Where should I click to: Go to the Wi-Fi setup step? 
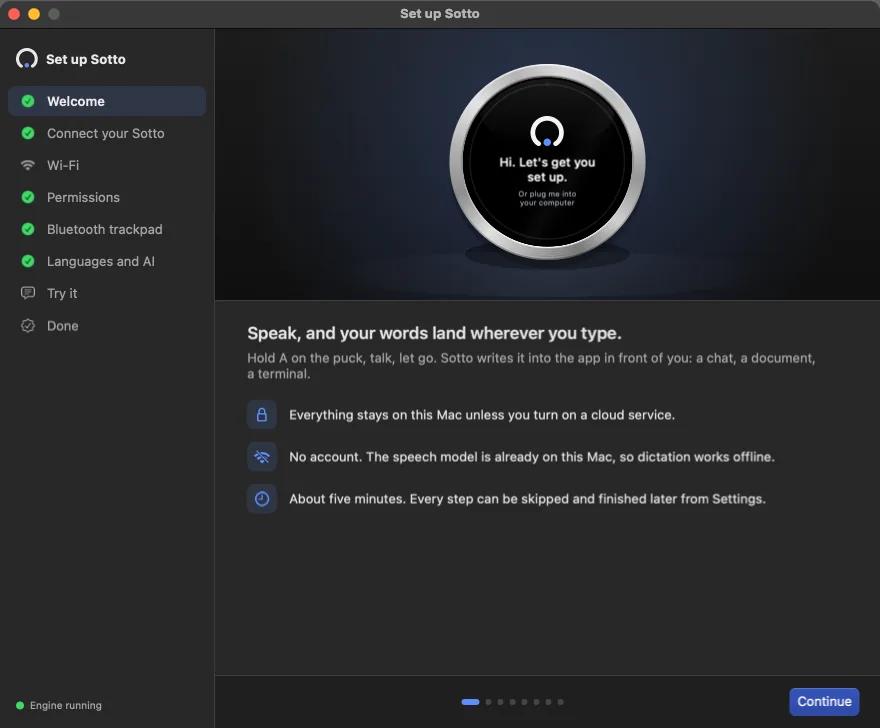click(107, 165)
